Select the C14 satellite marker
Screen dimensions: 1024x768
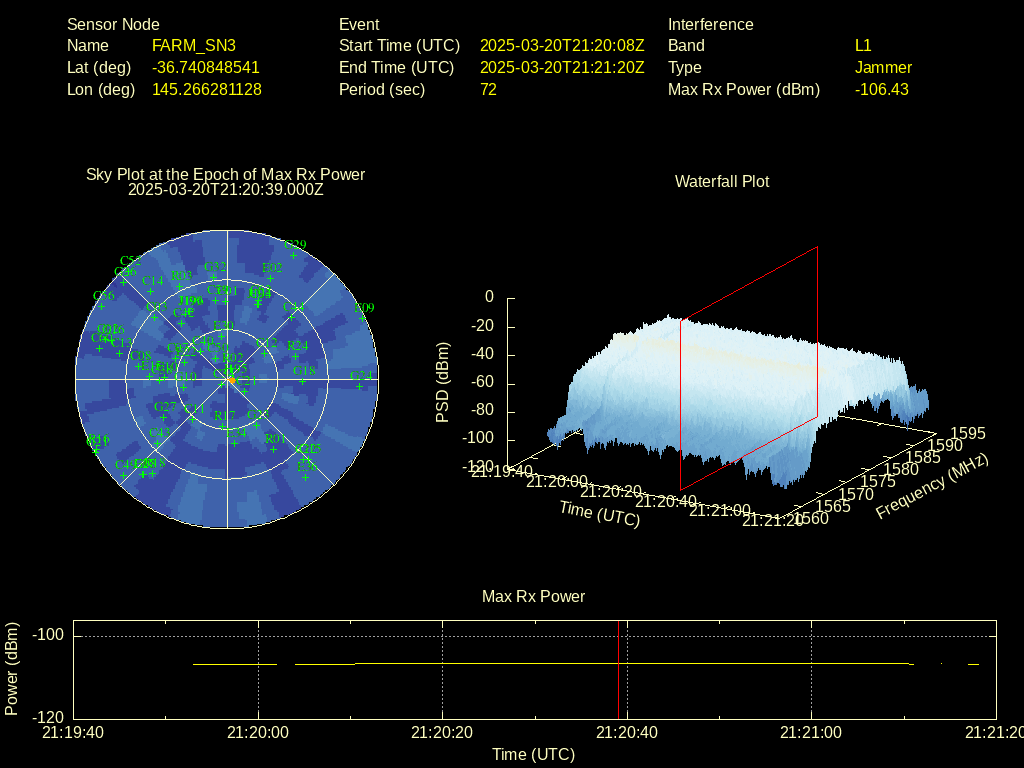[x=152, y=291]
